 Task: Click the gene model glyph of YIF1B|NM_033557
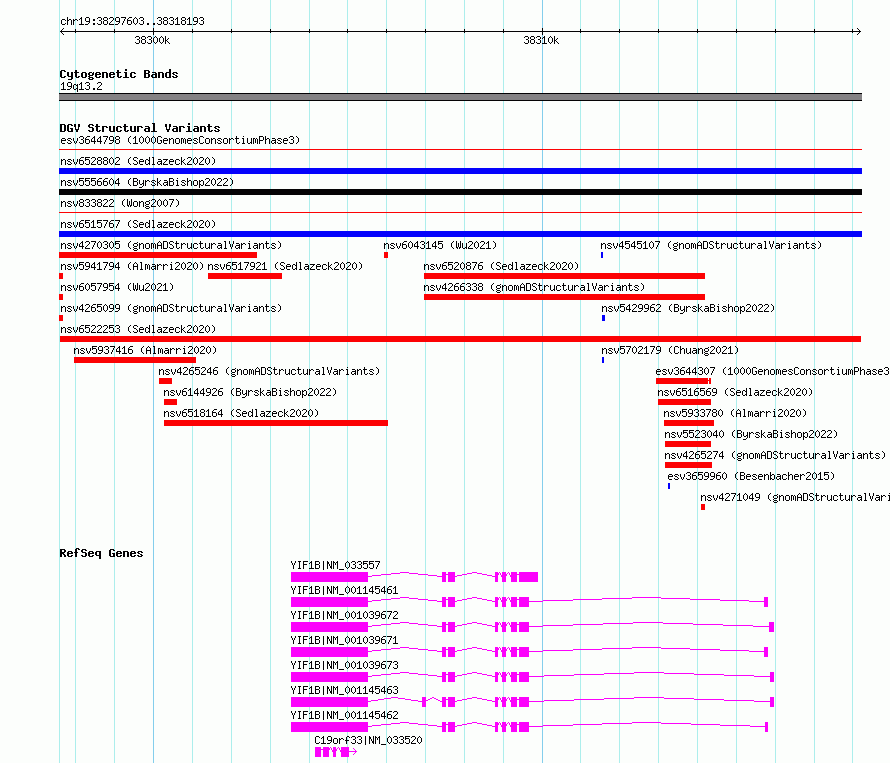pyautogui.click(x=414, y=577)
